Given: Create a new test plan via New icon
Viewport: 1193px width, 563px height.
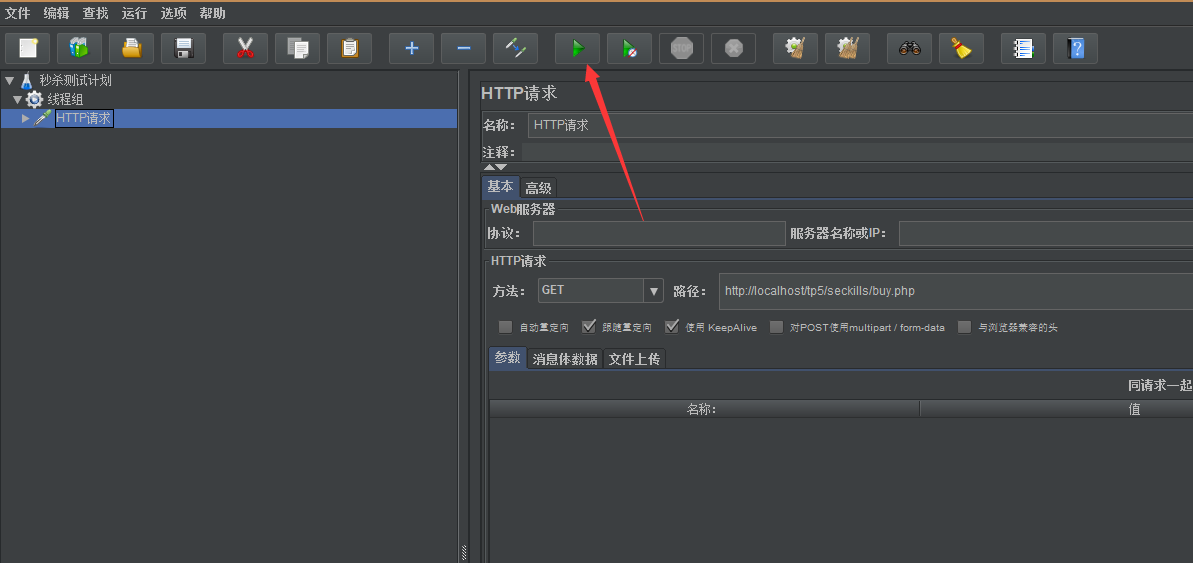Looking at the screenshot, I should (x=27, y=49).
